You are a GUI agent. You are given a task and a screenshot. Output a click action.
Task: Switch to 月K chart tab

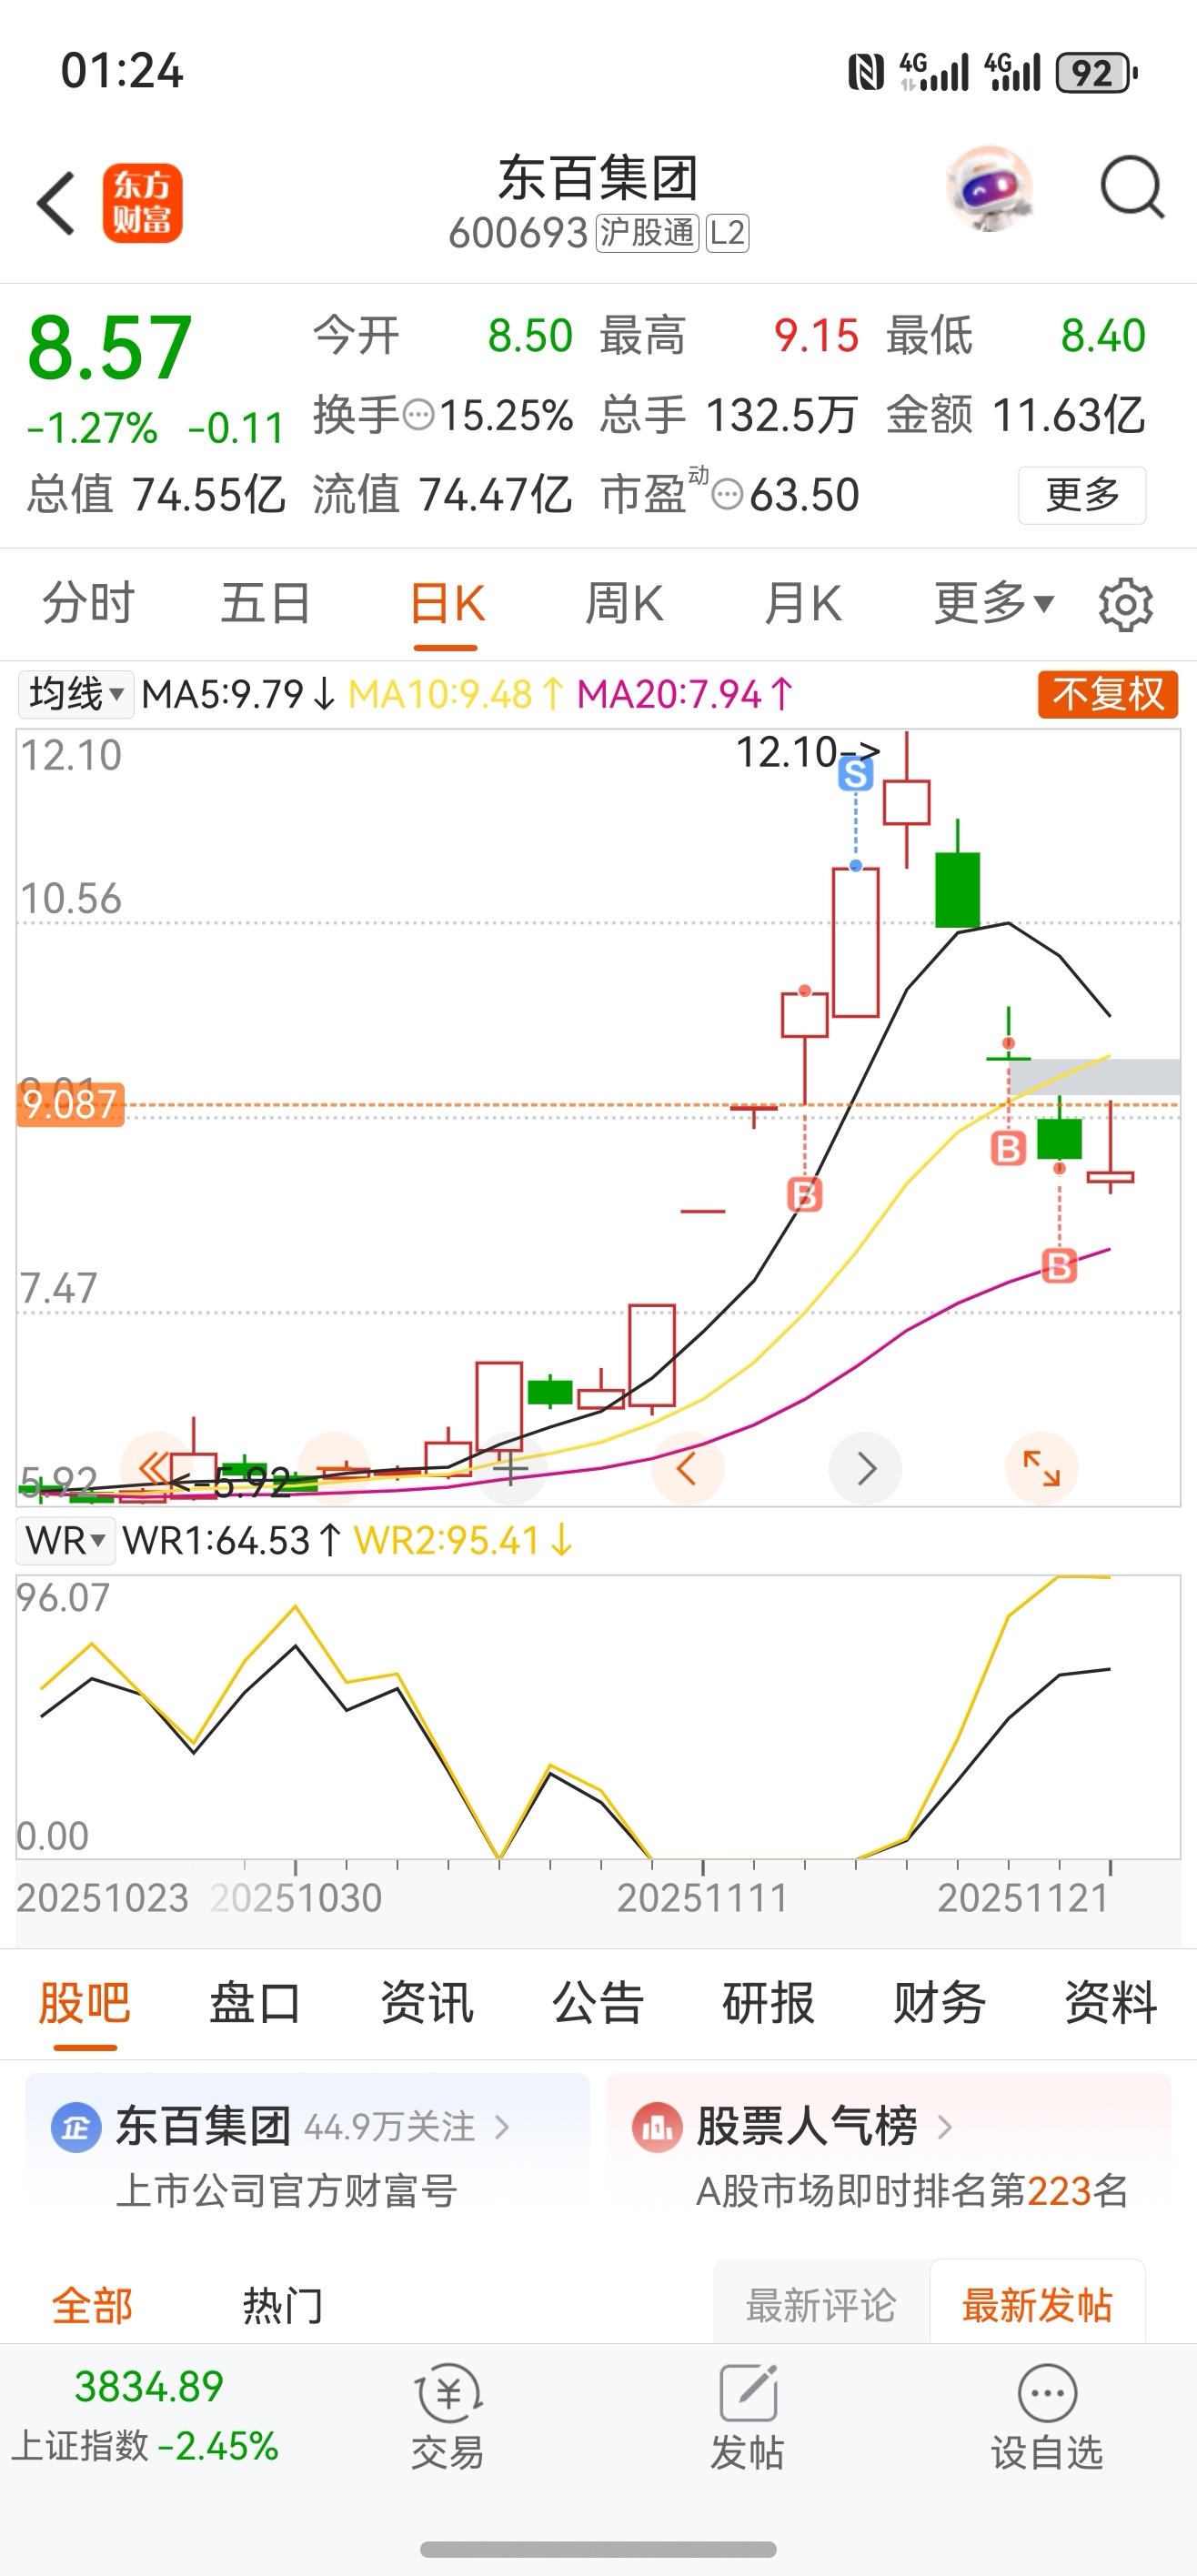pos(803,603)
